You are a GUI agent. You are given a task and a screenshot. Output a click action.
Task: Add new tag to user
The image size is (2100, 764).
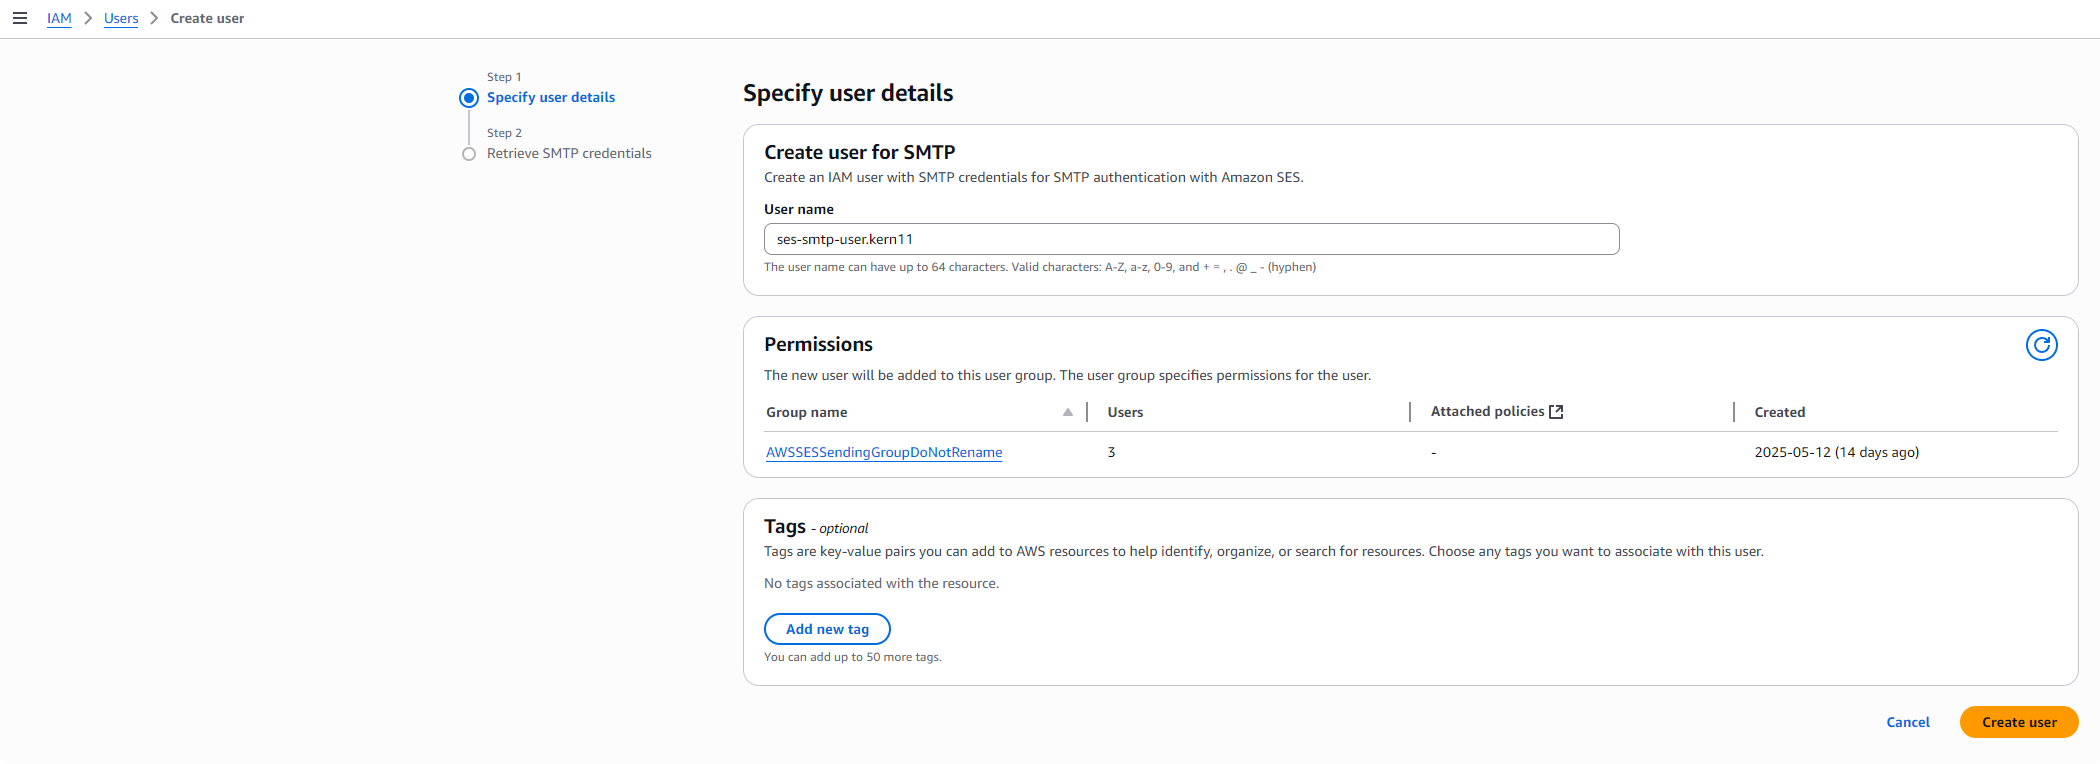[827, 629]
